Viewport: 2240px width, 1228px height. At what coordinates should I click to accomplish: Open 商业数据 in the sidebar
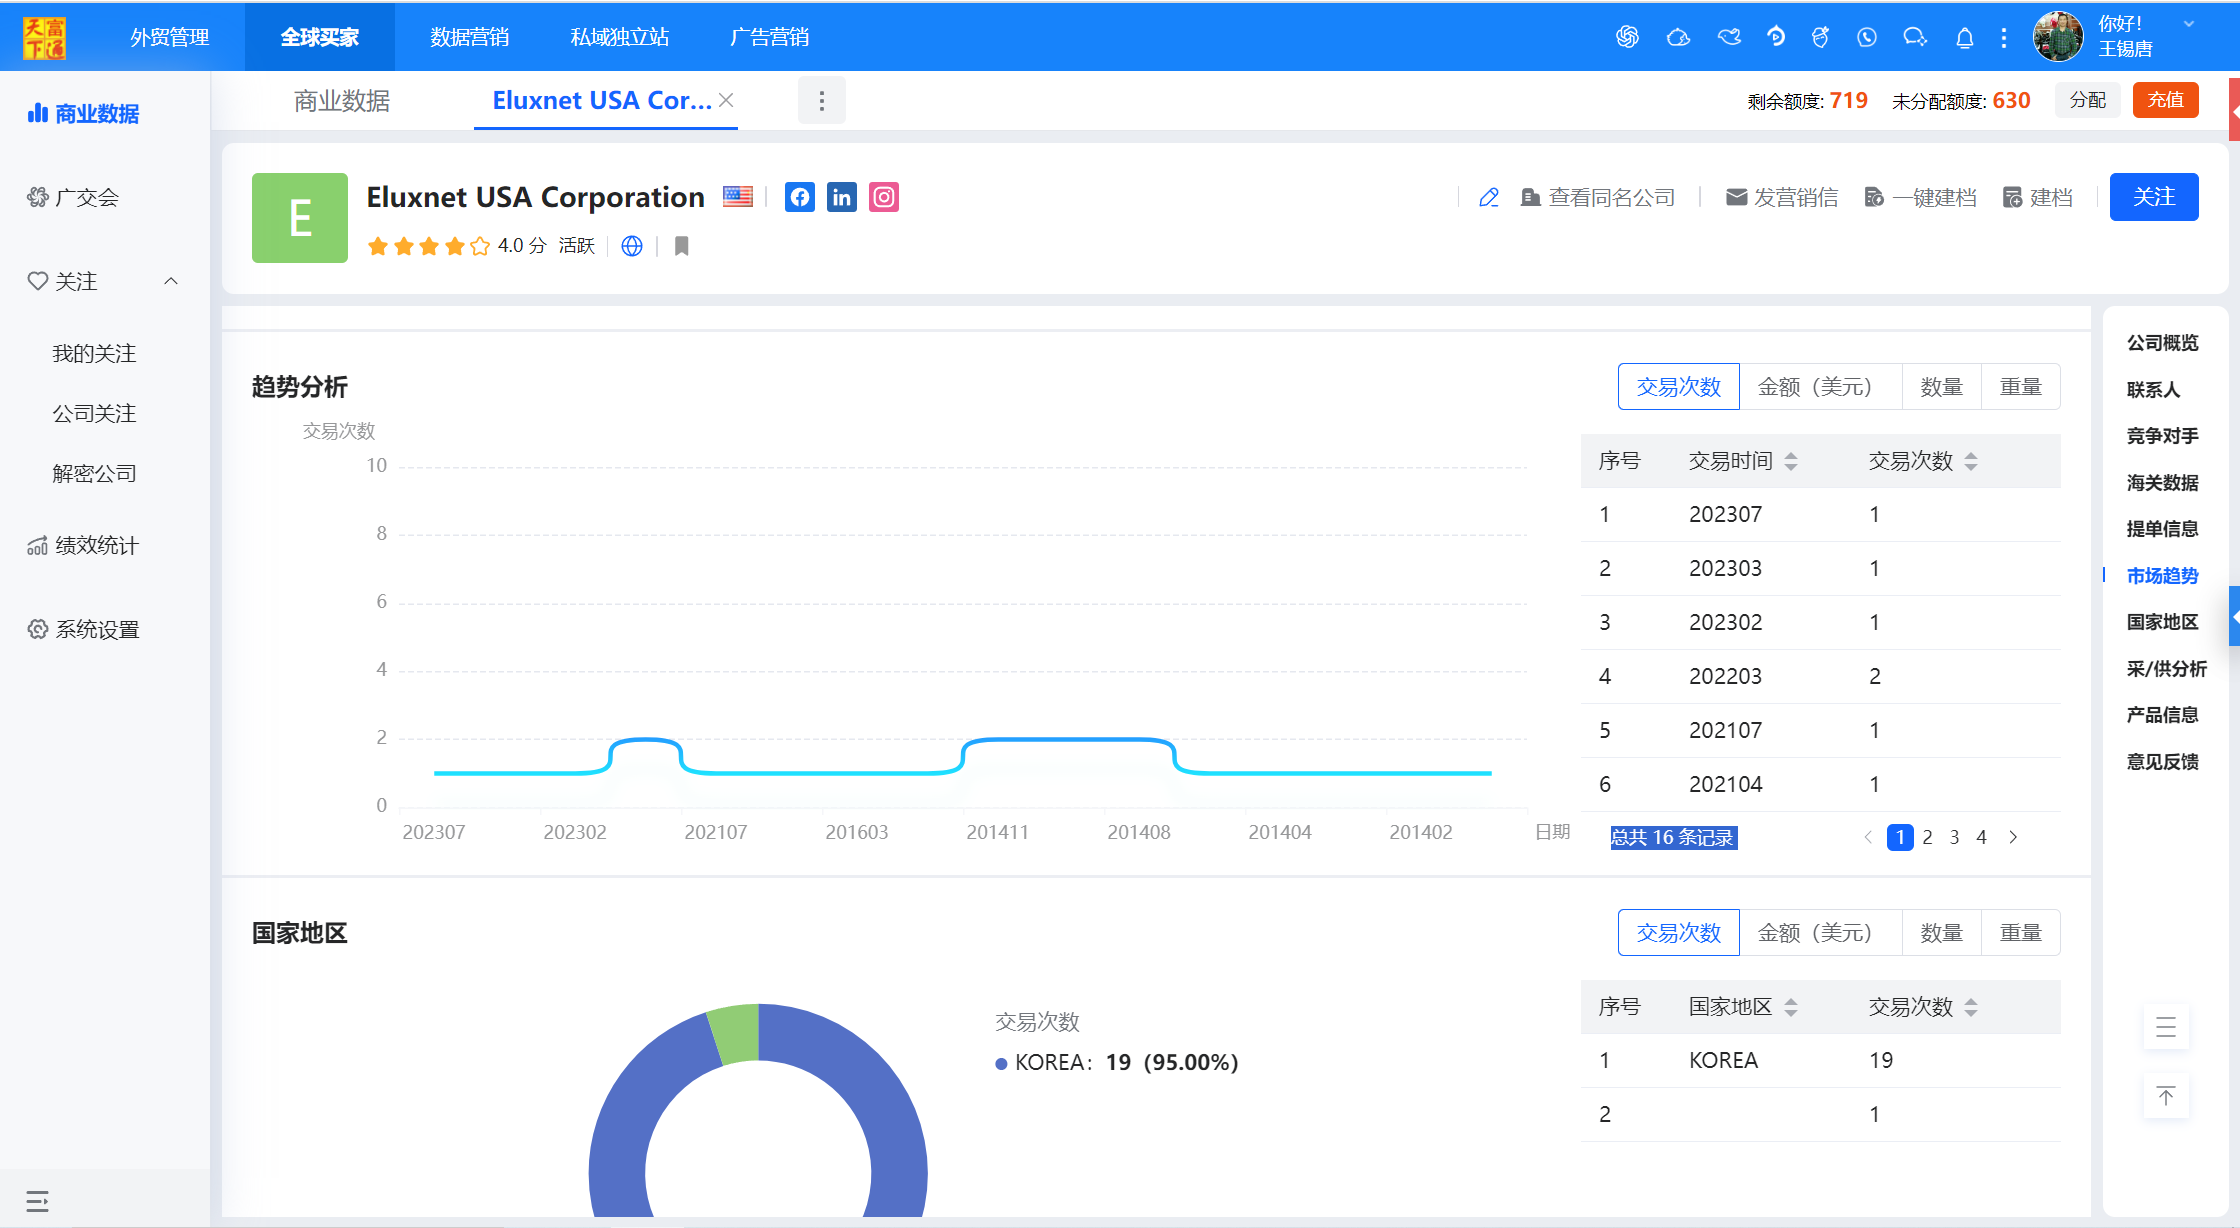tap(84, 113)
